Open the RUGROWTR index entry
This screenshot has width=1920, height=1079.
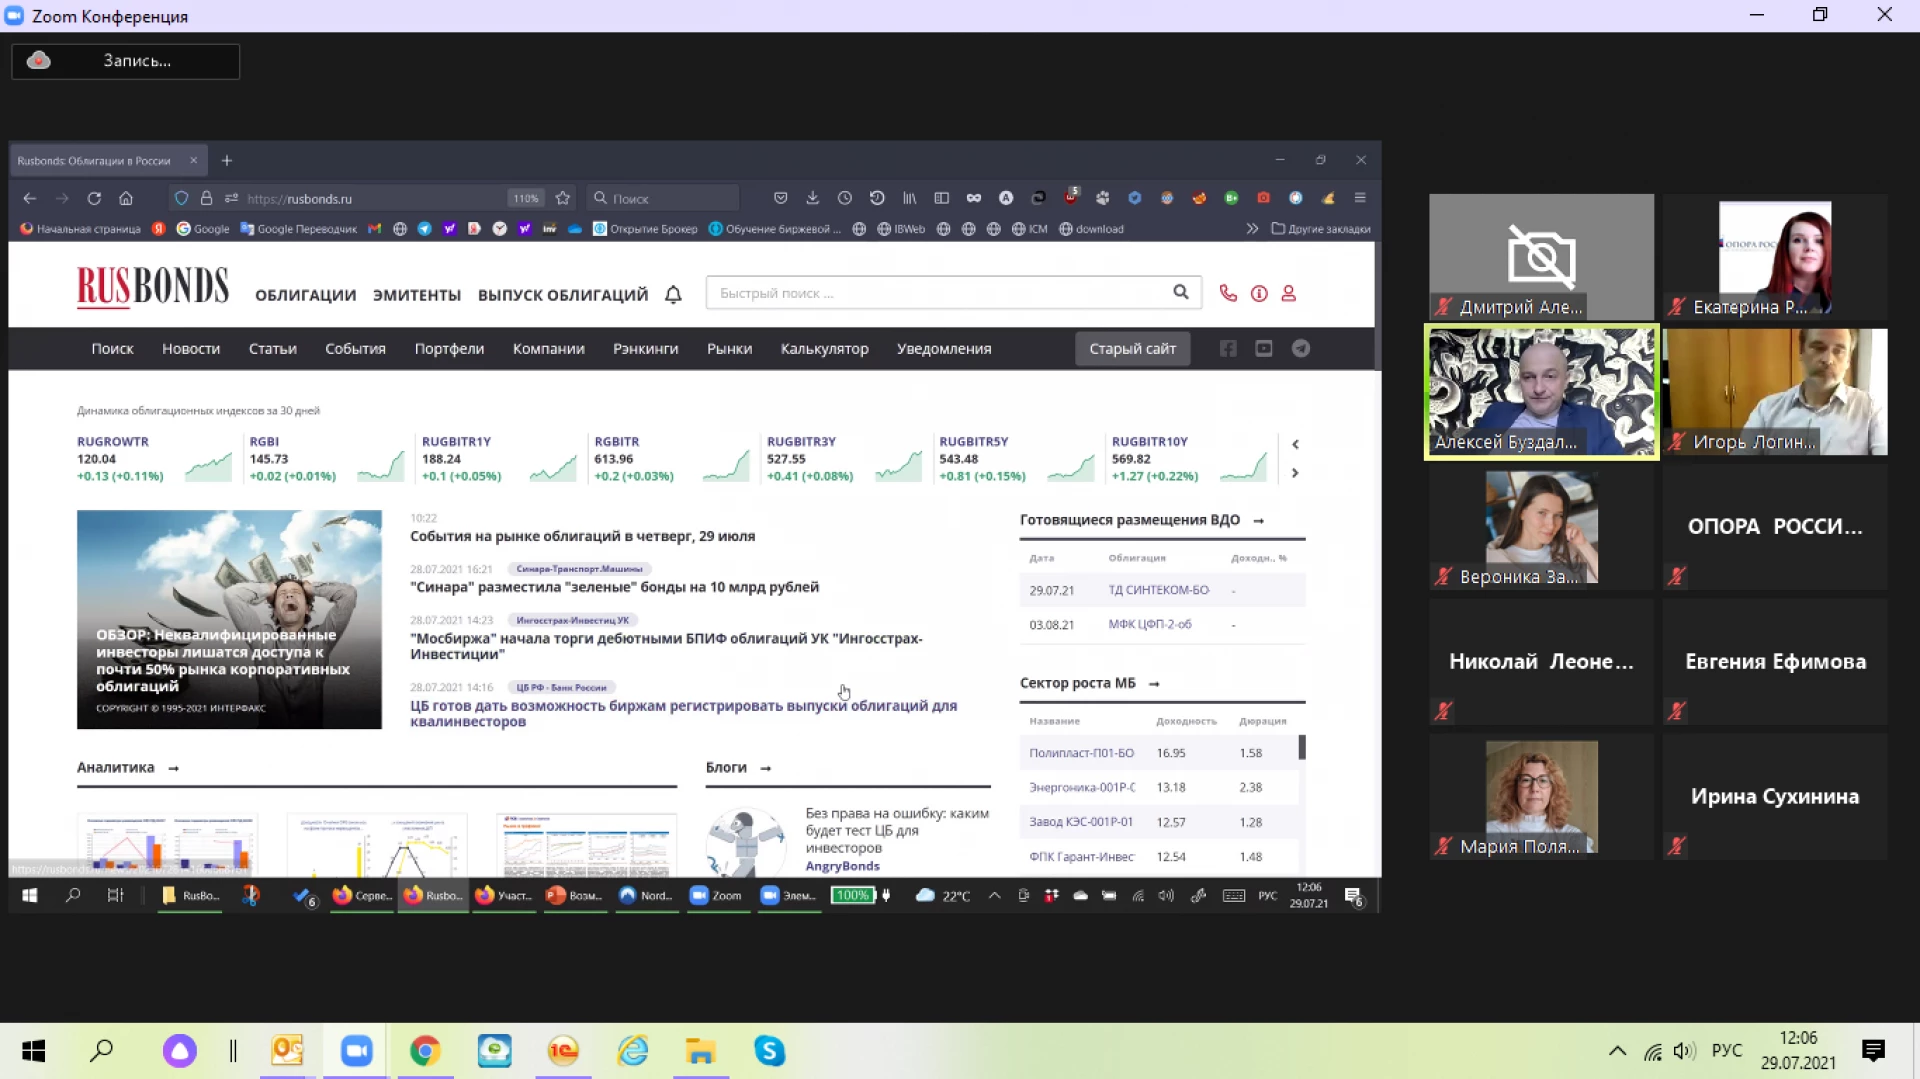155,460
